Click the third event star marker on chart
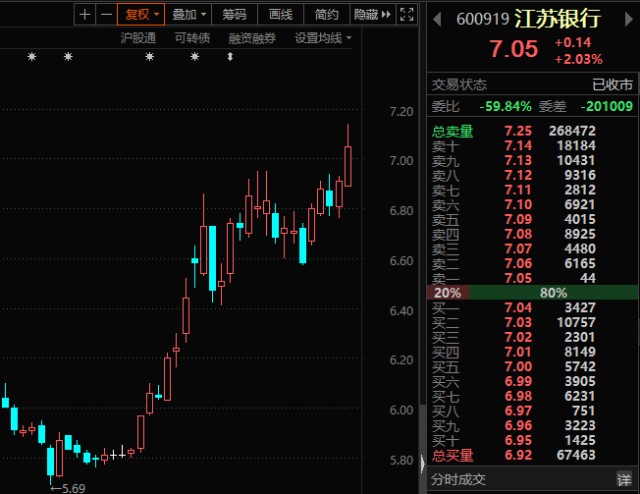This screenshot has width=640, height=494. 149,56
